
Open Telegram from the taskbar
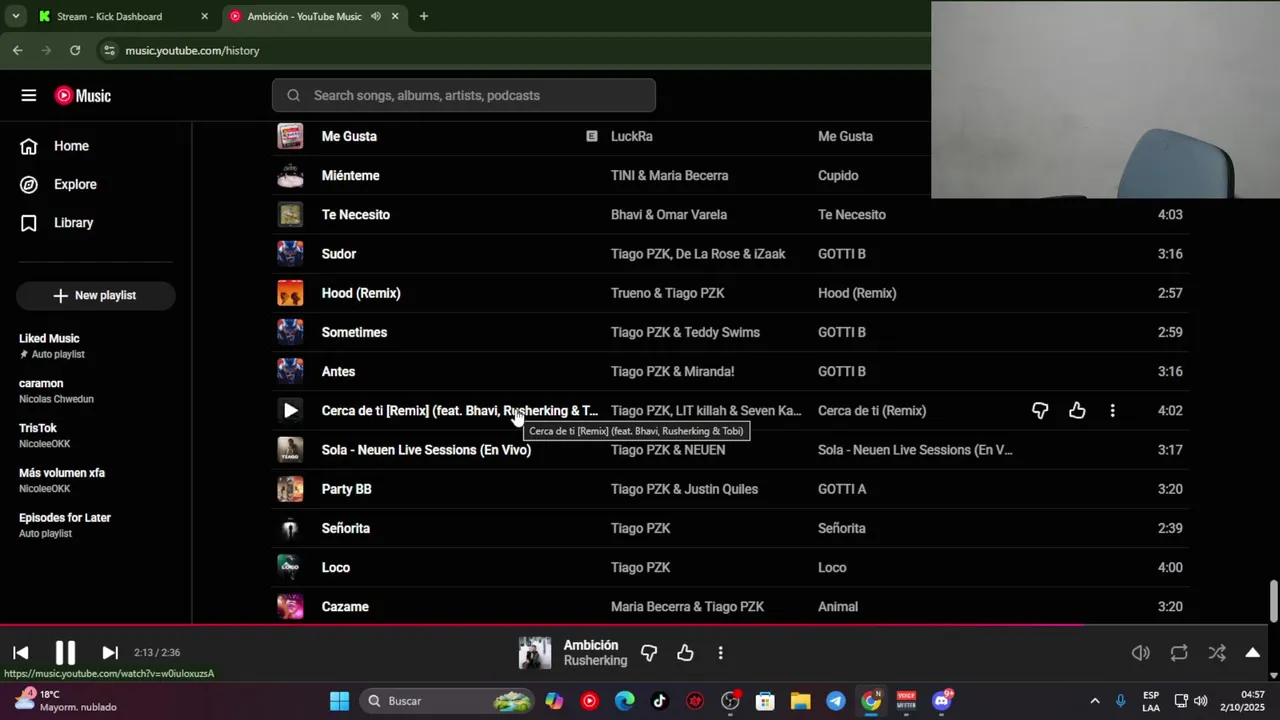836,701
